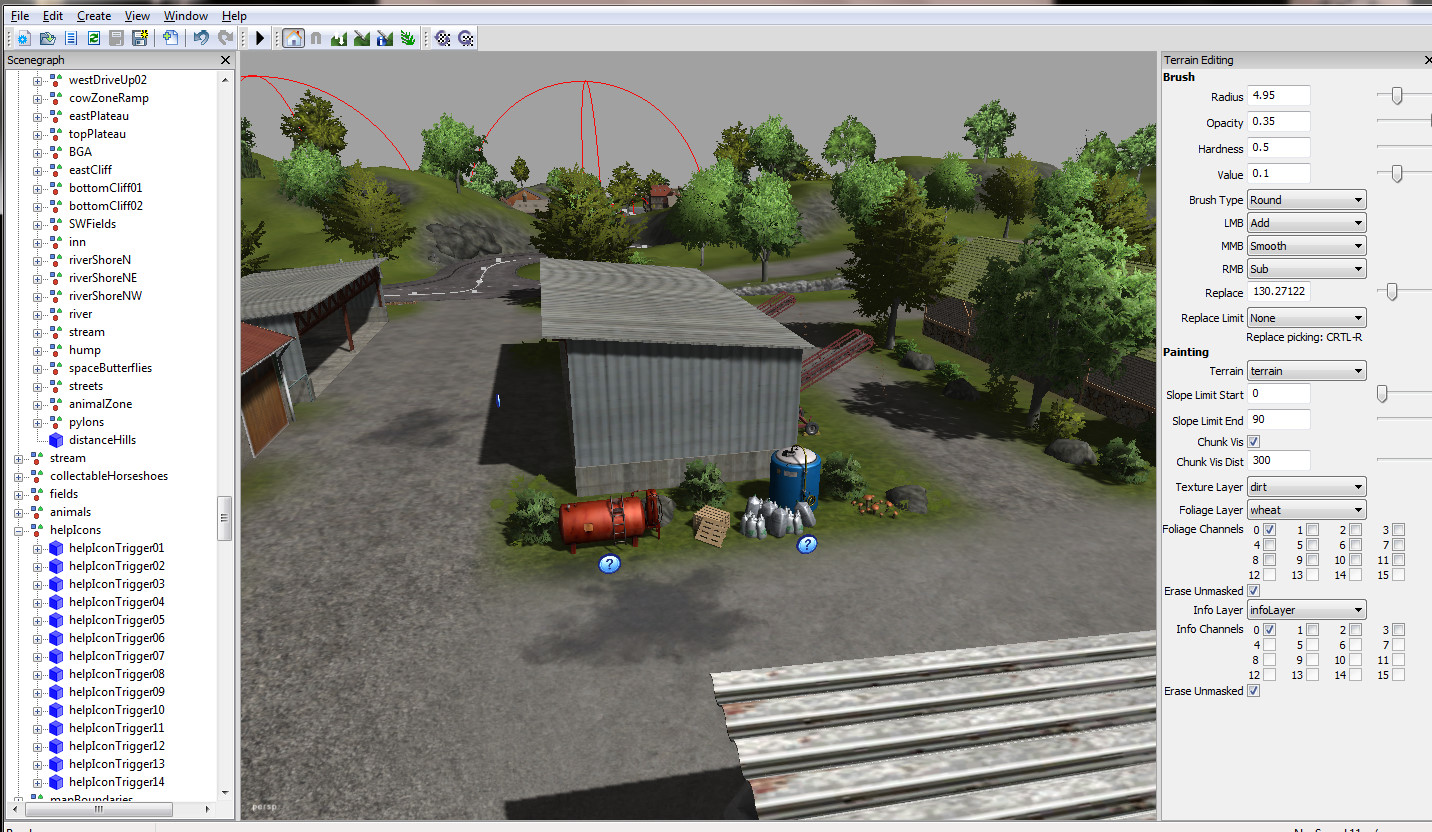Start the game with the Play icon
Screen dimensions: 1432x832
tap(260, 38)
